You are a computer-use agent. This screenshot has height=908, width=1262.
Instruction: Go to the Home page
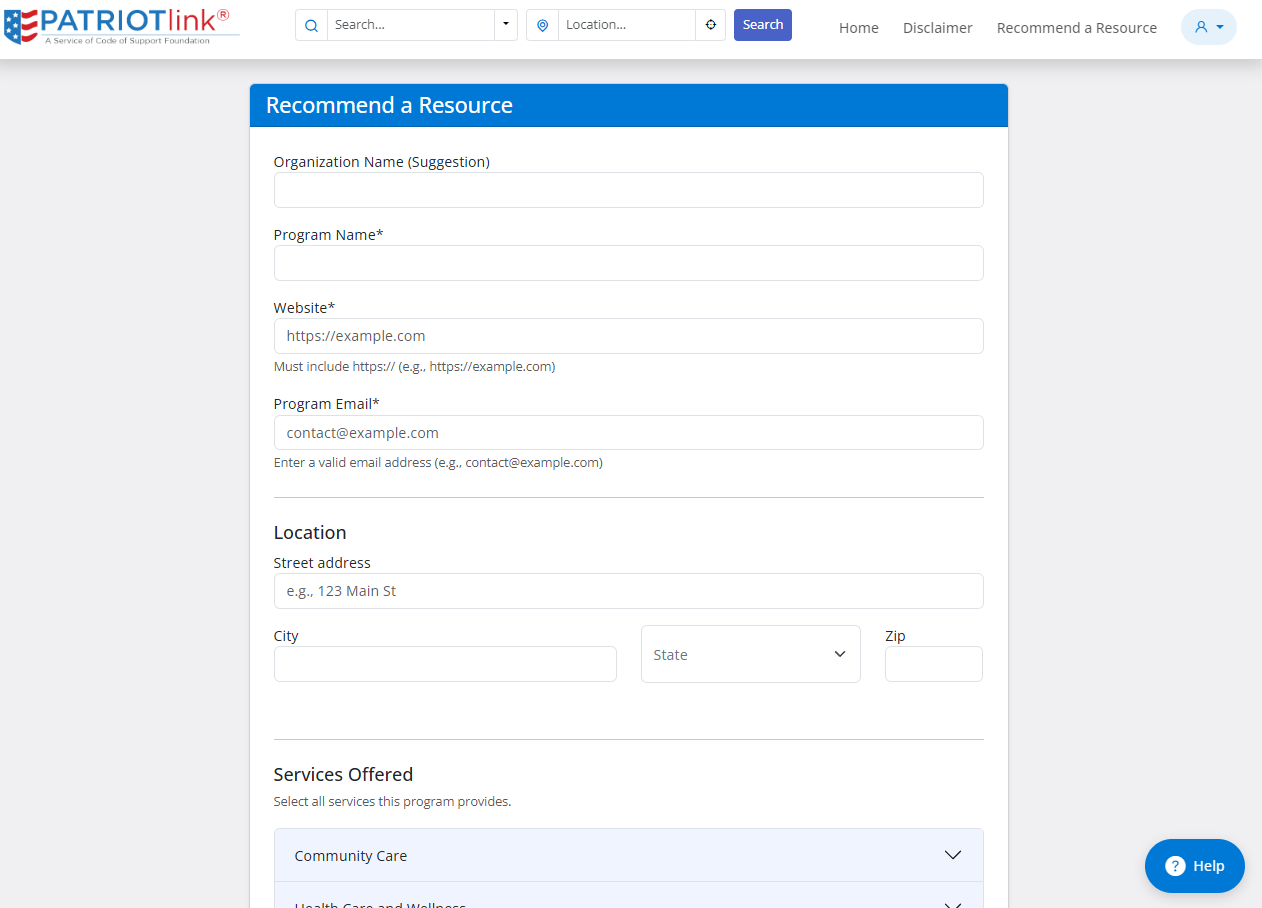coord(858,28)
